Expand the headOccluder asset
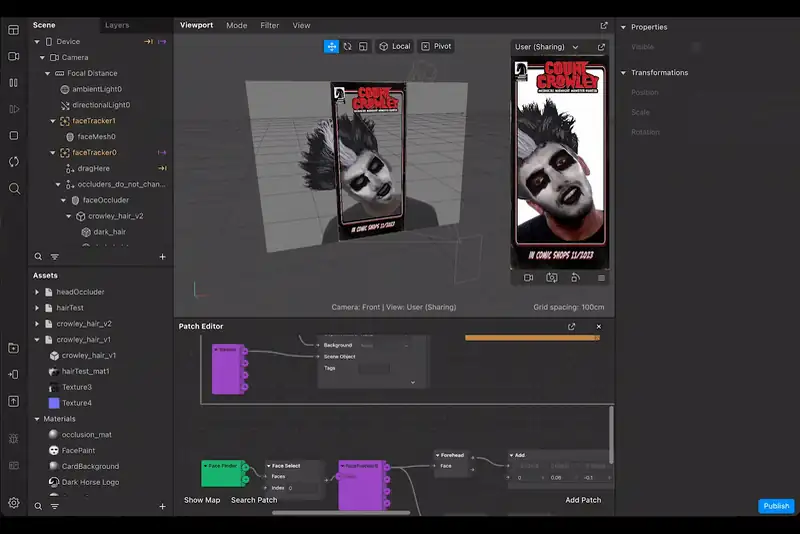The image size is (800, 534). (x=37, y=292)
